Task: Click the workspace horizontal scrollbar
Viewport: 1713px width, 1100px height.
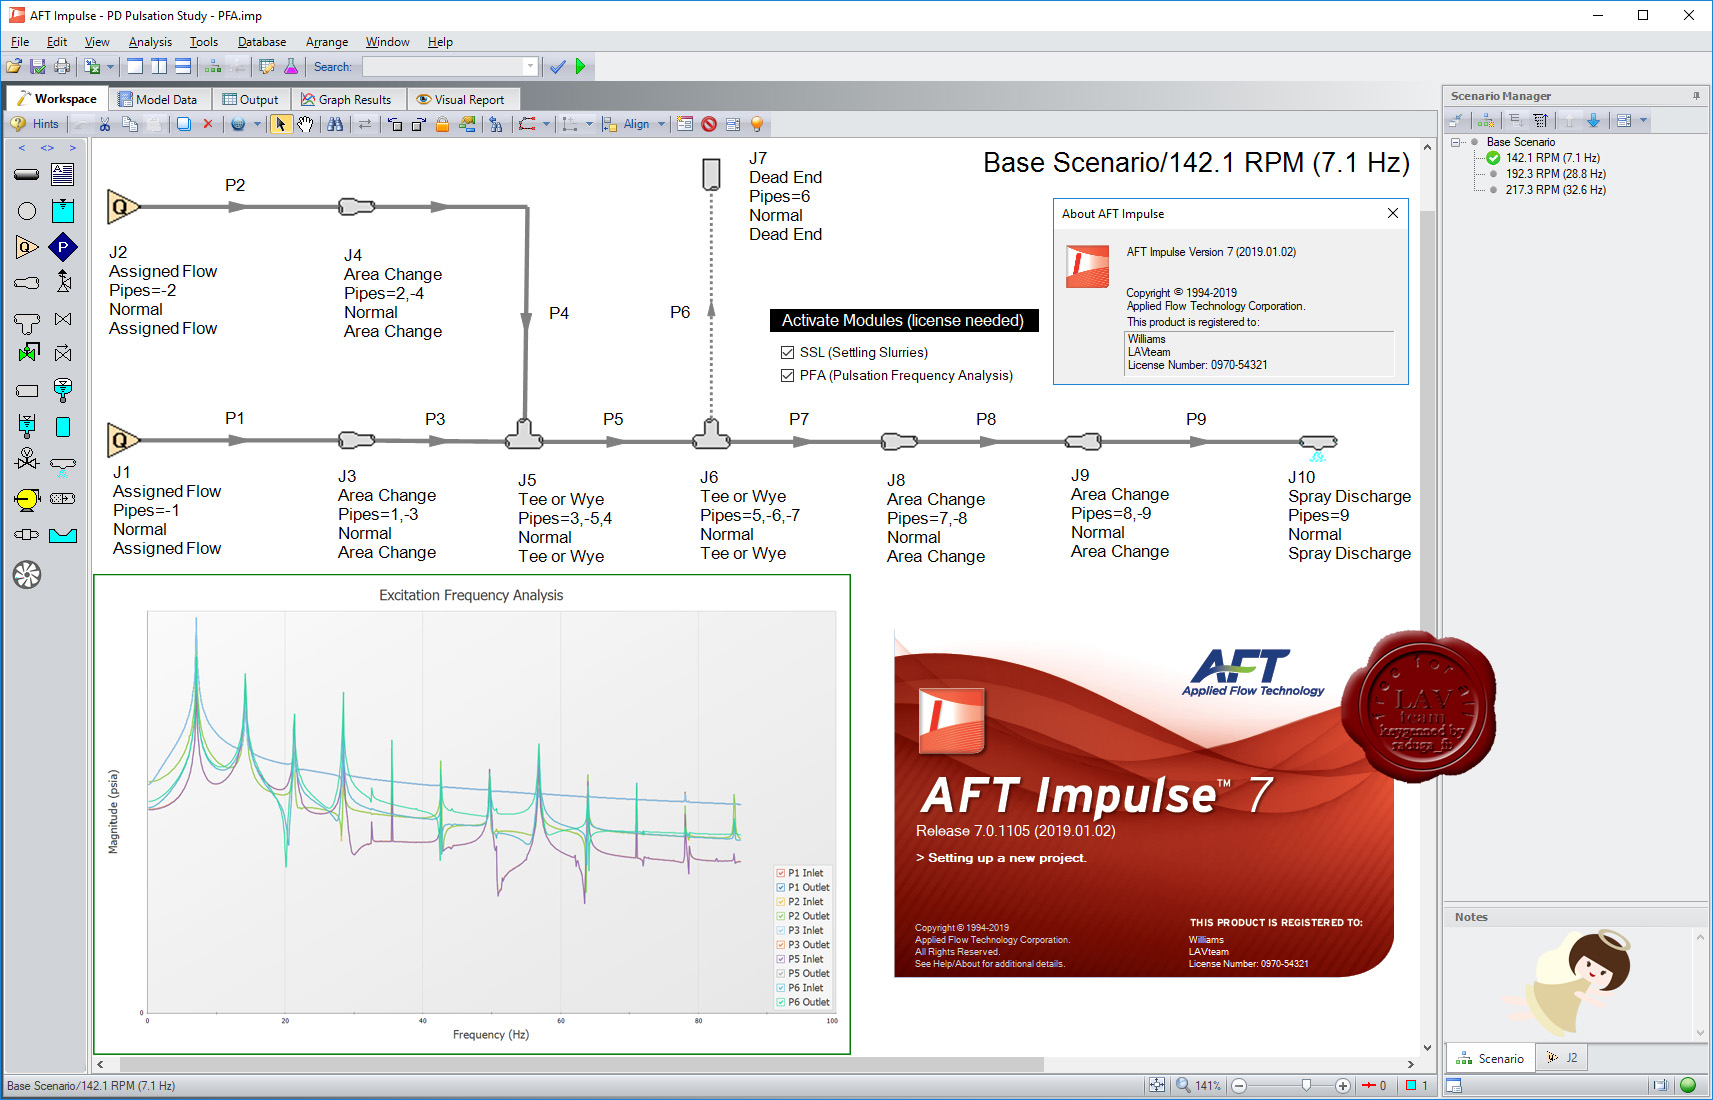Action: click(582, 1064)
